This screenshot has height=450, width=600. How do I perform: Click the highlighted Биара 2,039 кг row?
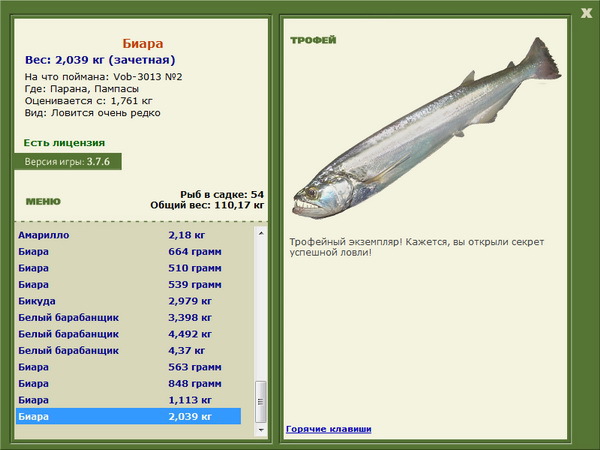(x=129, y=416)
